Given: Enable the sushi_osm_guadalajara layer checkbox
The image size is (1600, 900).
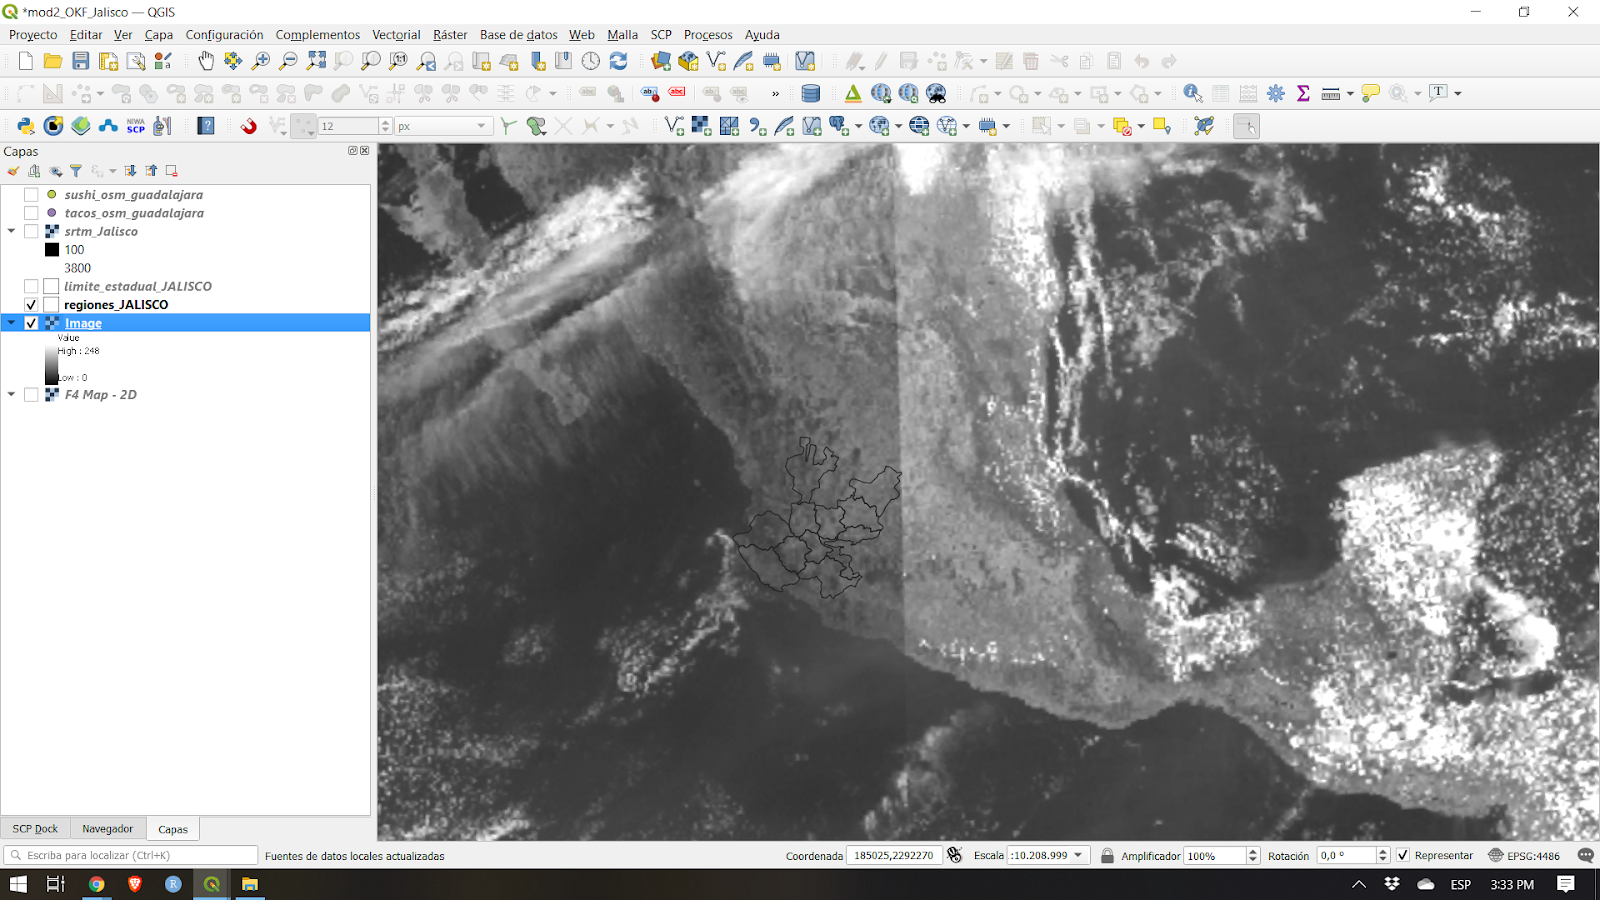Looking at the screenshot, I should [x=31, y=195].
